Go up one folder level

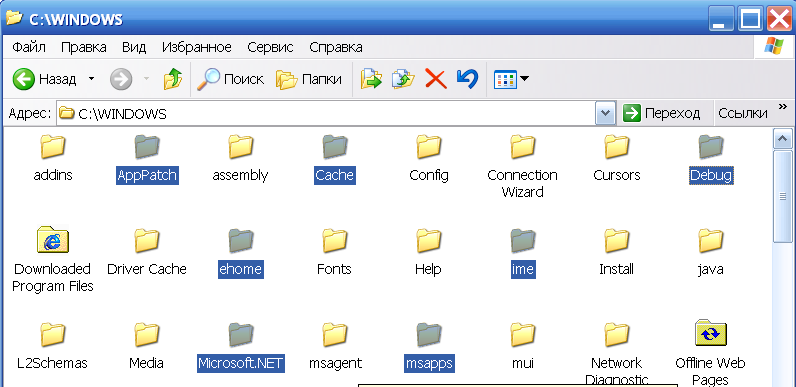pos(173,79)
